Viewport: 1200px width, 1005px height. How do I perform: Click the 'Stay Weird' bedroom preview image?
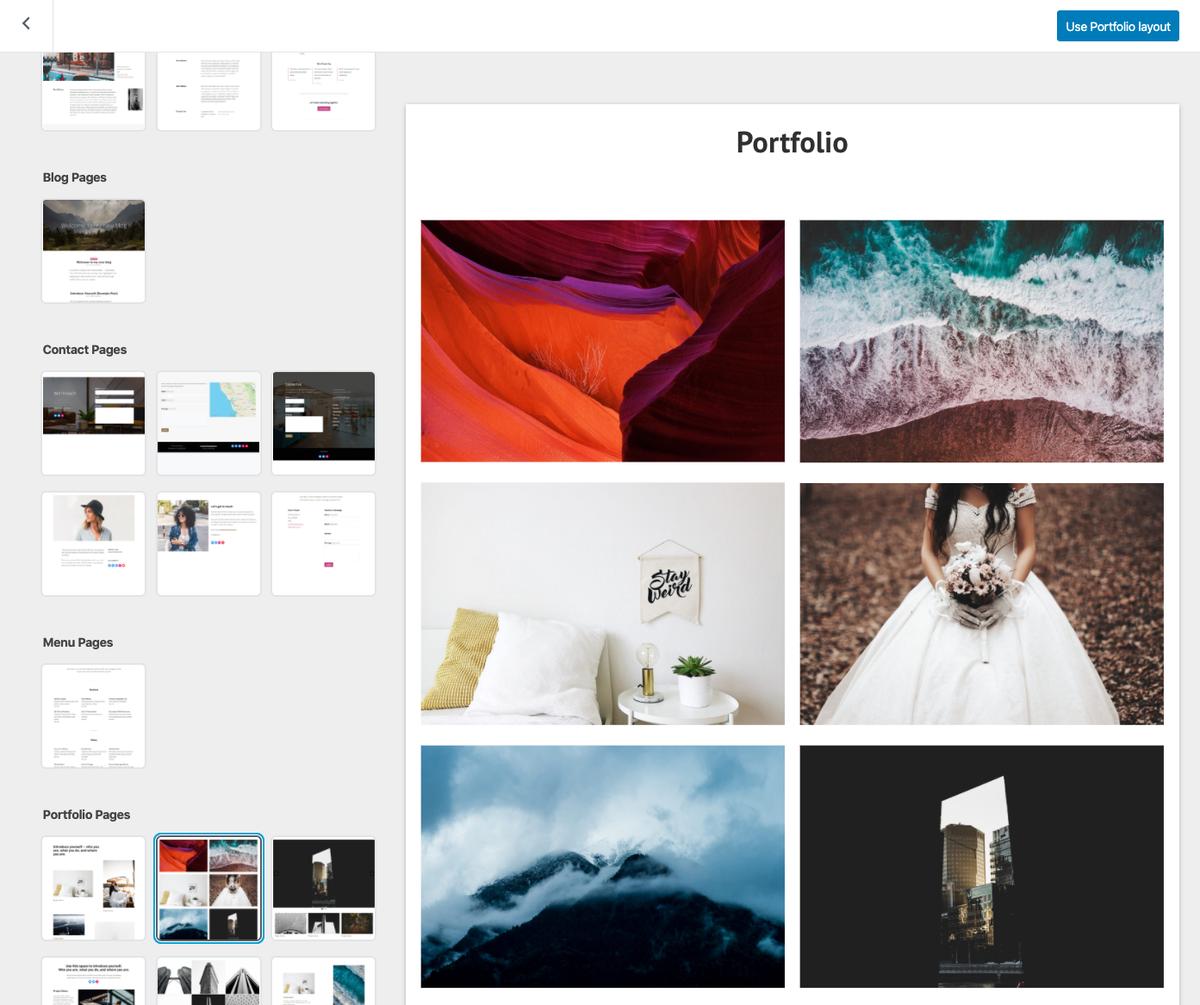tap(602, 603)
